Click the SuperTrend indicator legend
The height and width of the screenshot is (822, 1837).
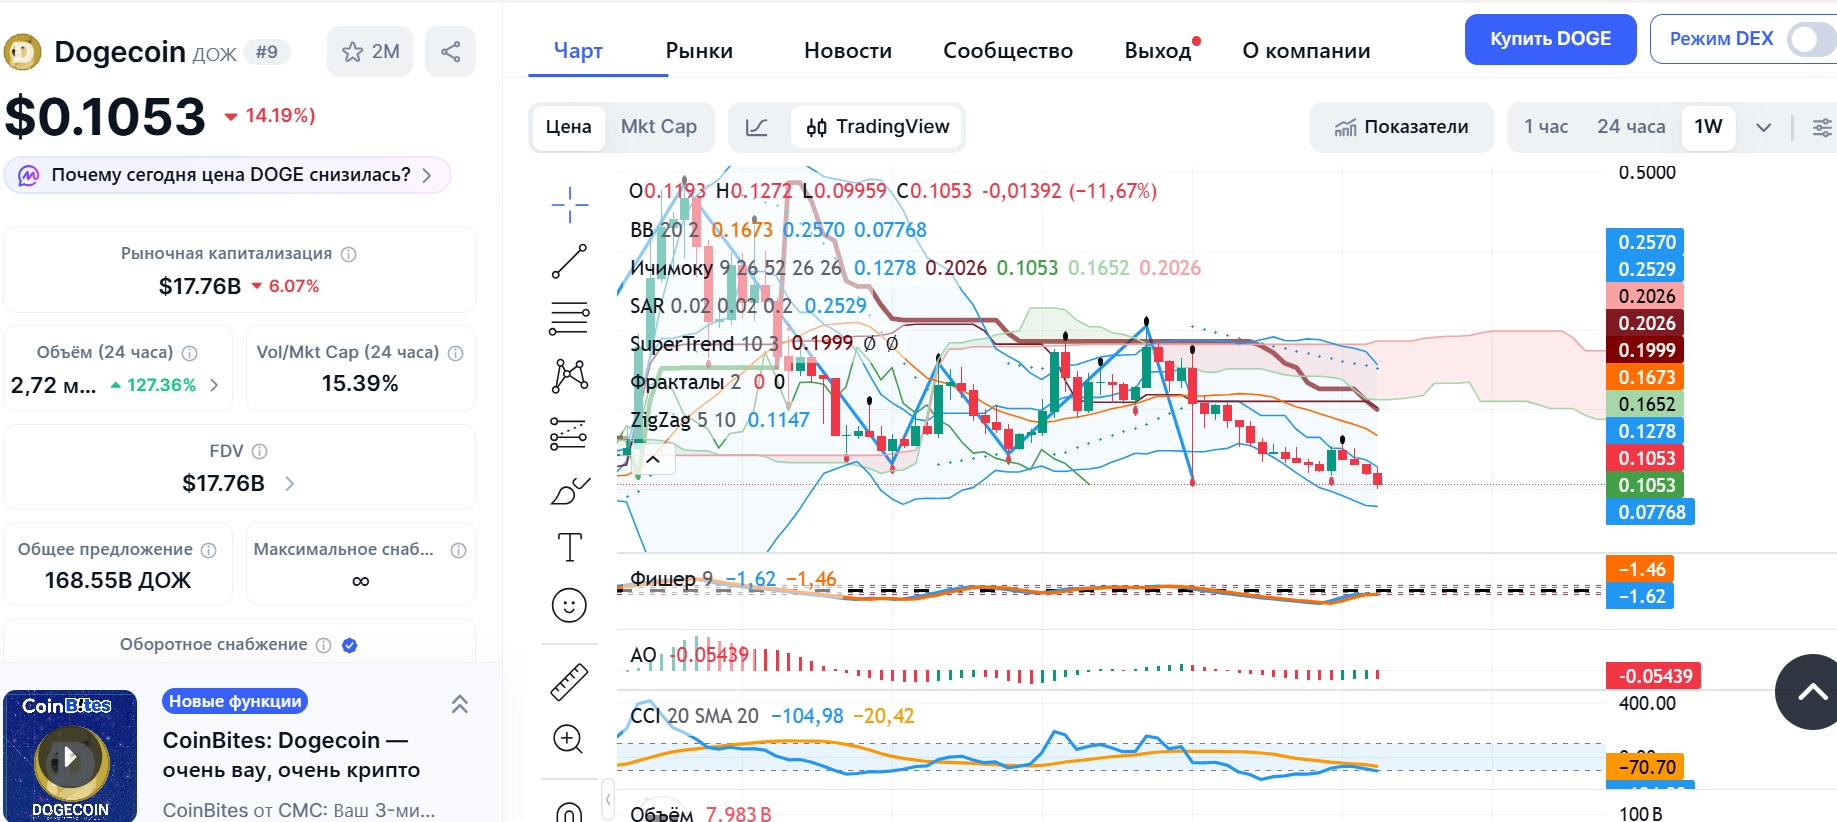[x=764, y=343]
